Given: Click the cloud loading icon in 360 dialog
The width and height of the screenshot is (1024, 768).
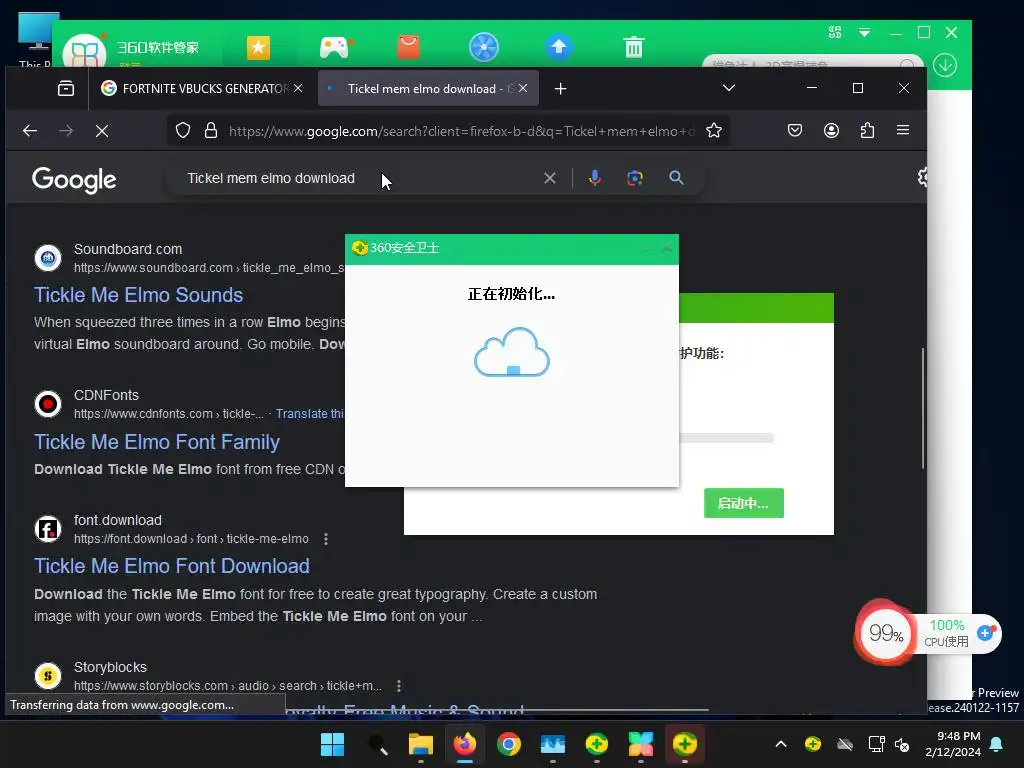Looking at the screenshot, I should [512, 352].
